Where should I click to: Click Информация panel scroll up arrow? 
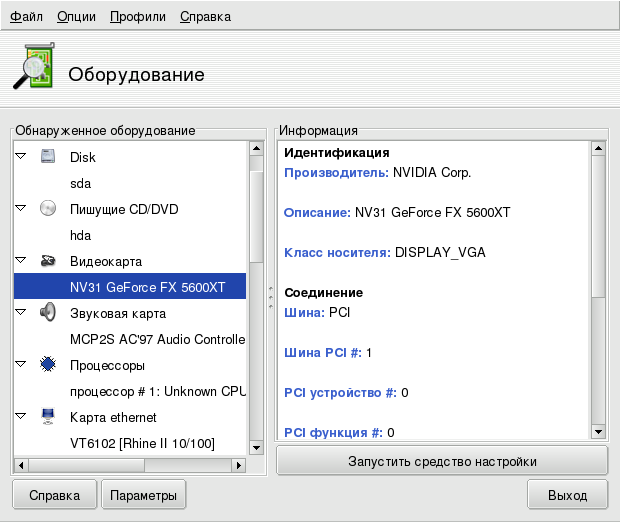[598, 149]
